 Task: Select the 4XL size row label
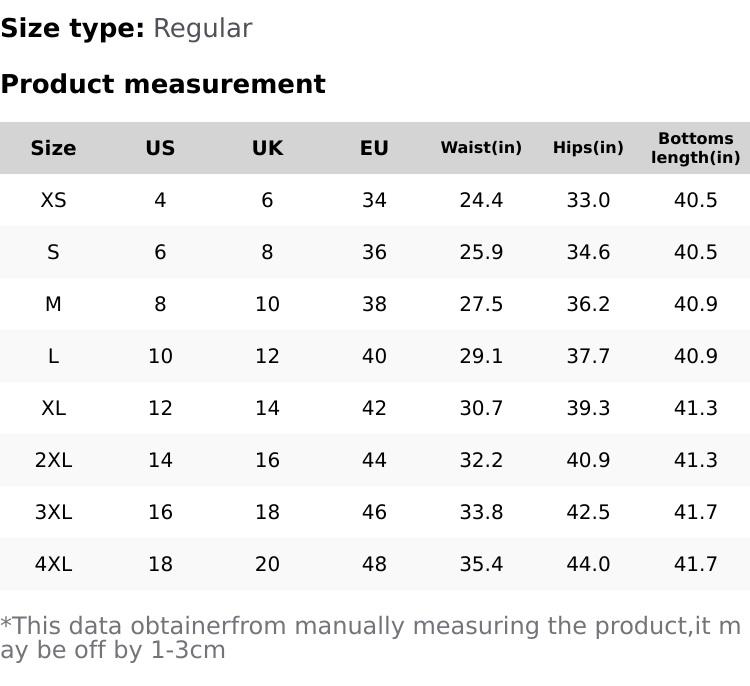(x=53, y=564)
